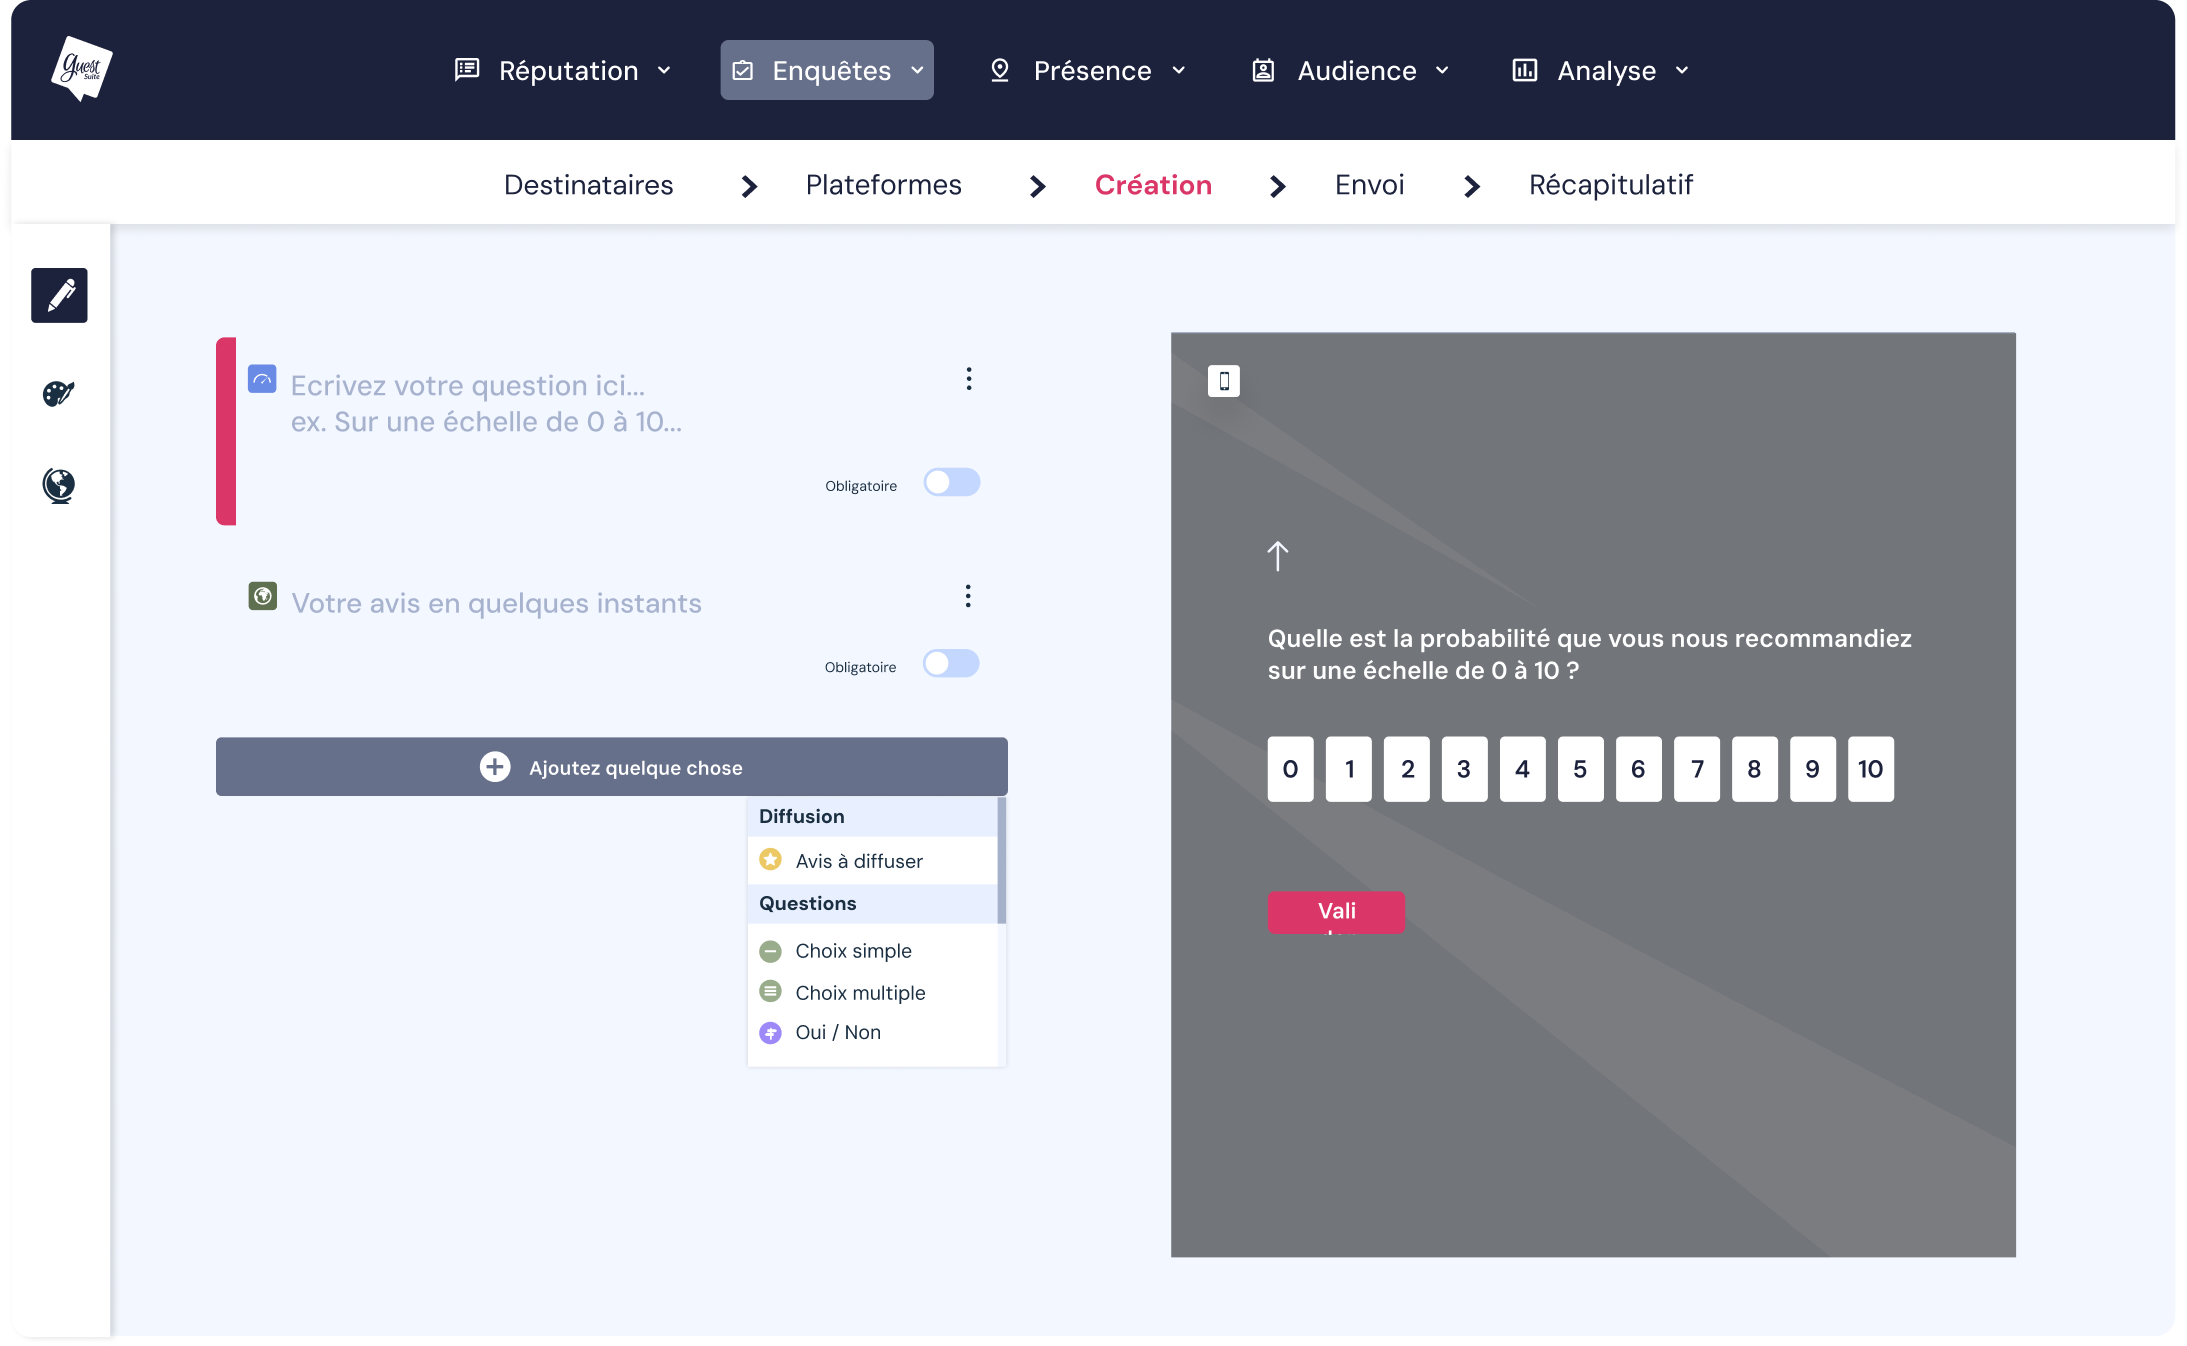Go to the Récapitulatif step
The image size is (2187, 1346).
click(1610, 185)
